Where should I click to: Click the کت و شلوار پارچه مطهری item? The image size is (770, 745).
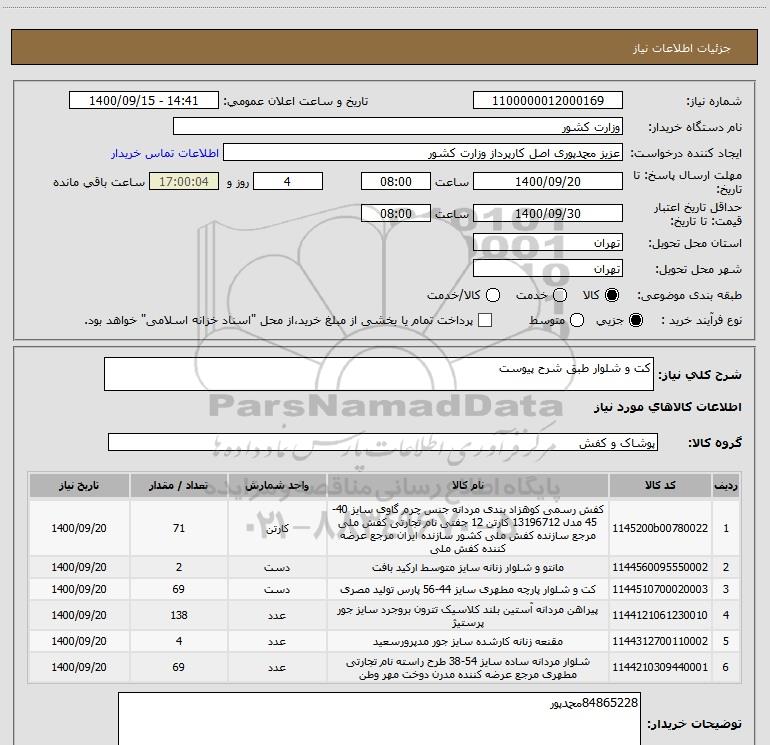pyautogui.click(x=468, y=589)
